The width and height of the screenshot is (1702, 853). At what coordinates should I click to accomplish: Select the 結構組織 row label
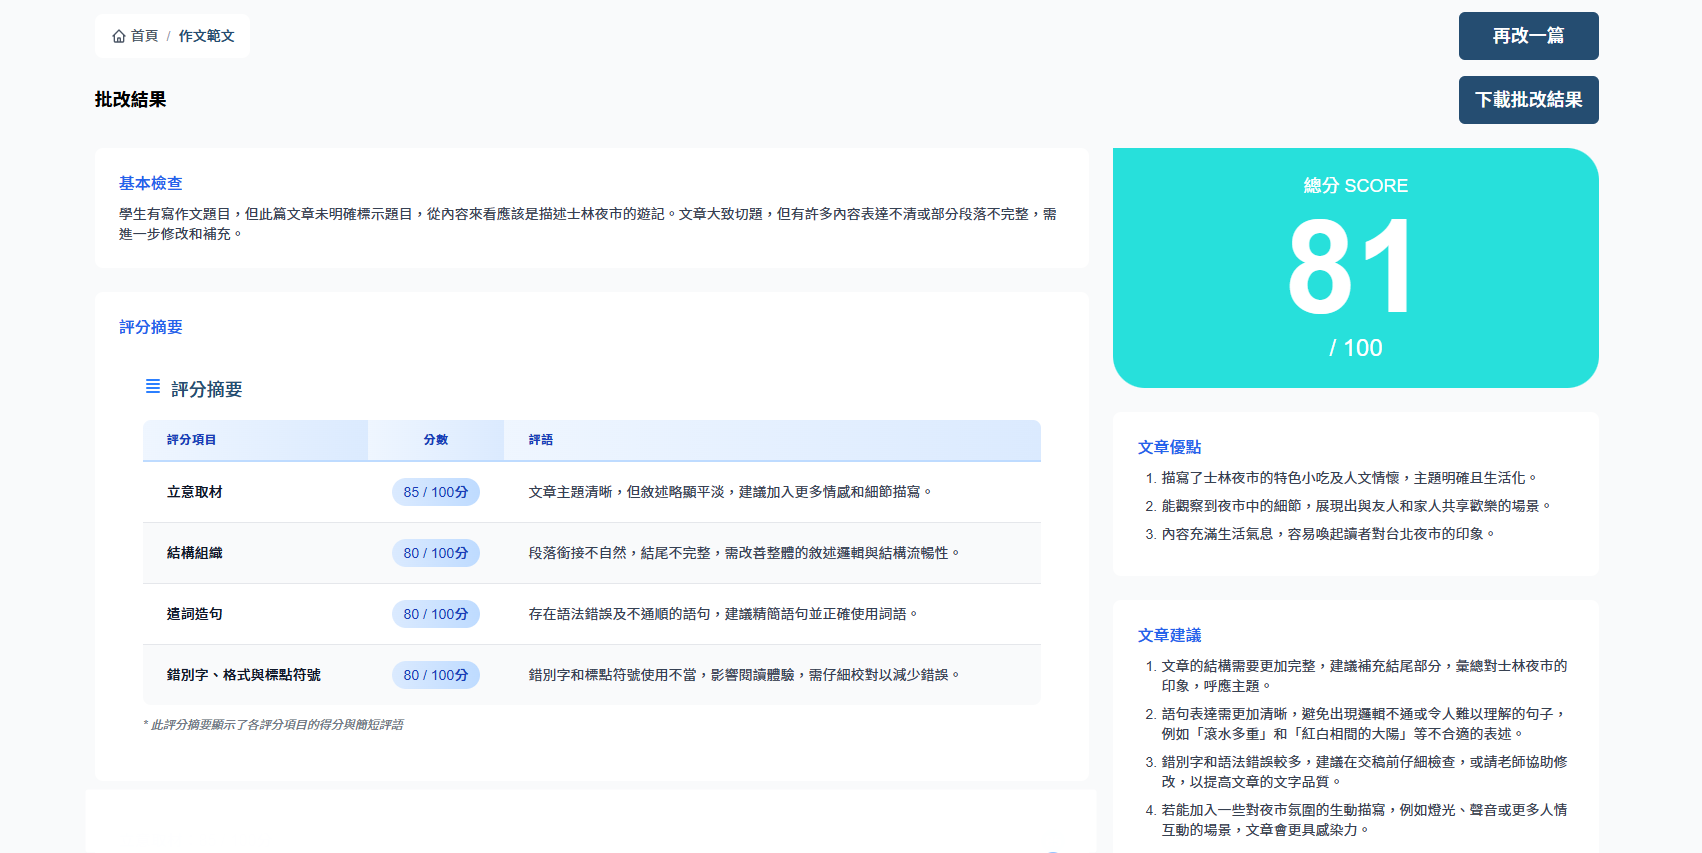195,553
